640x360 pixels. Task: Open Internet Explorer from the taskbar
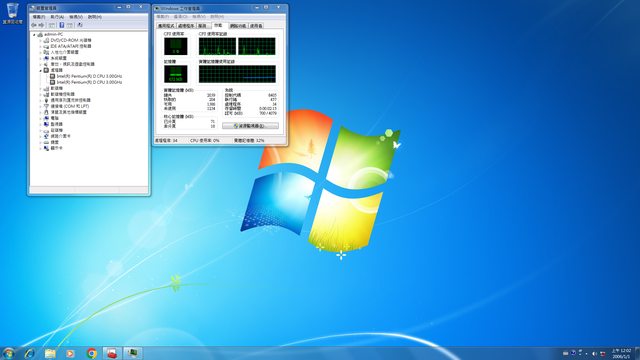click(x=29, y=353)
